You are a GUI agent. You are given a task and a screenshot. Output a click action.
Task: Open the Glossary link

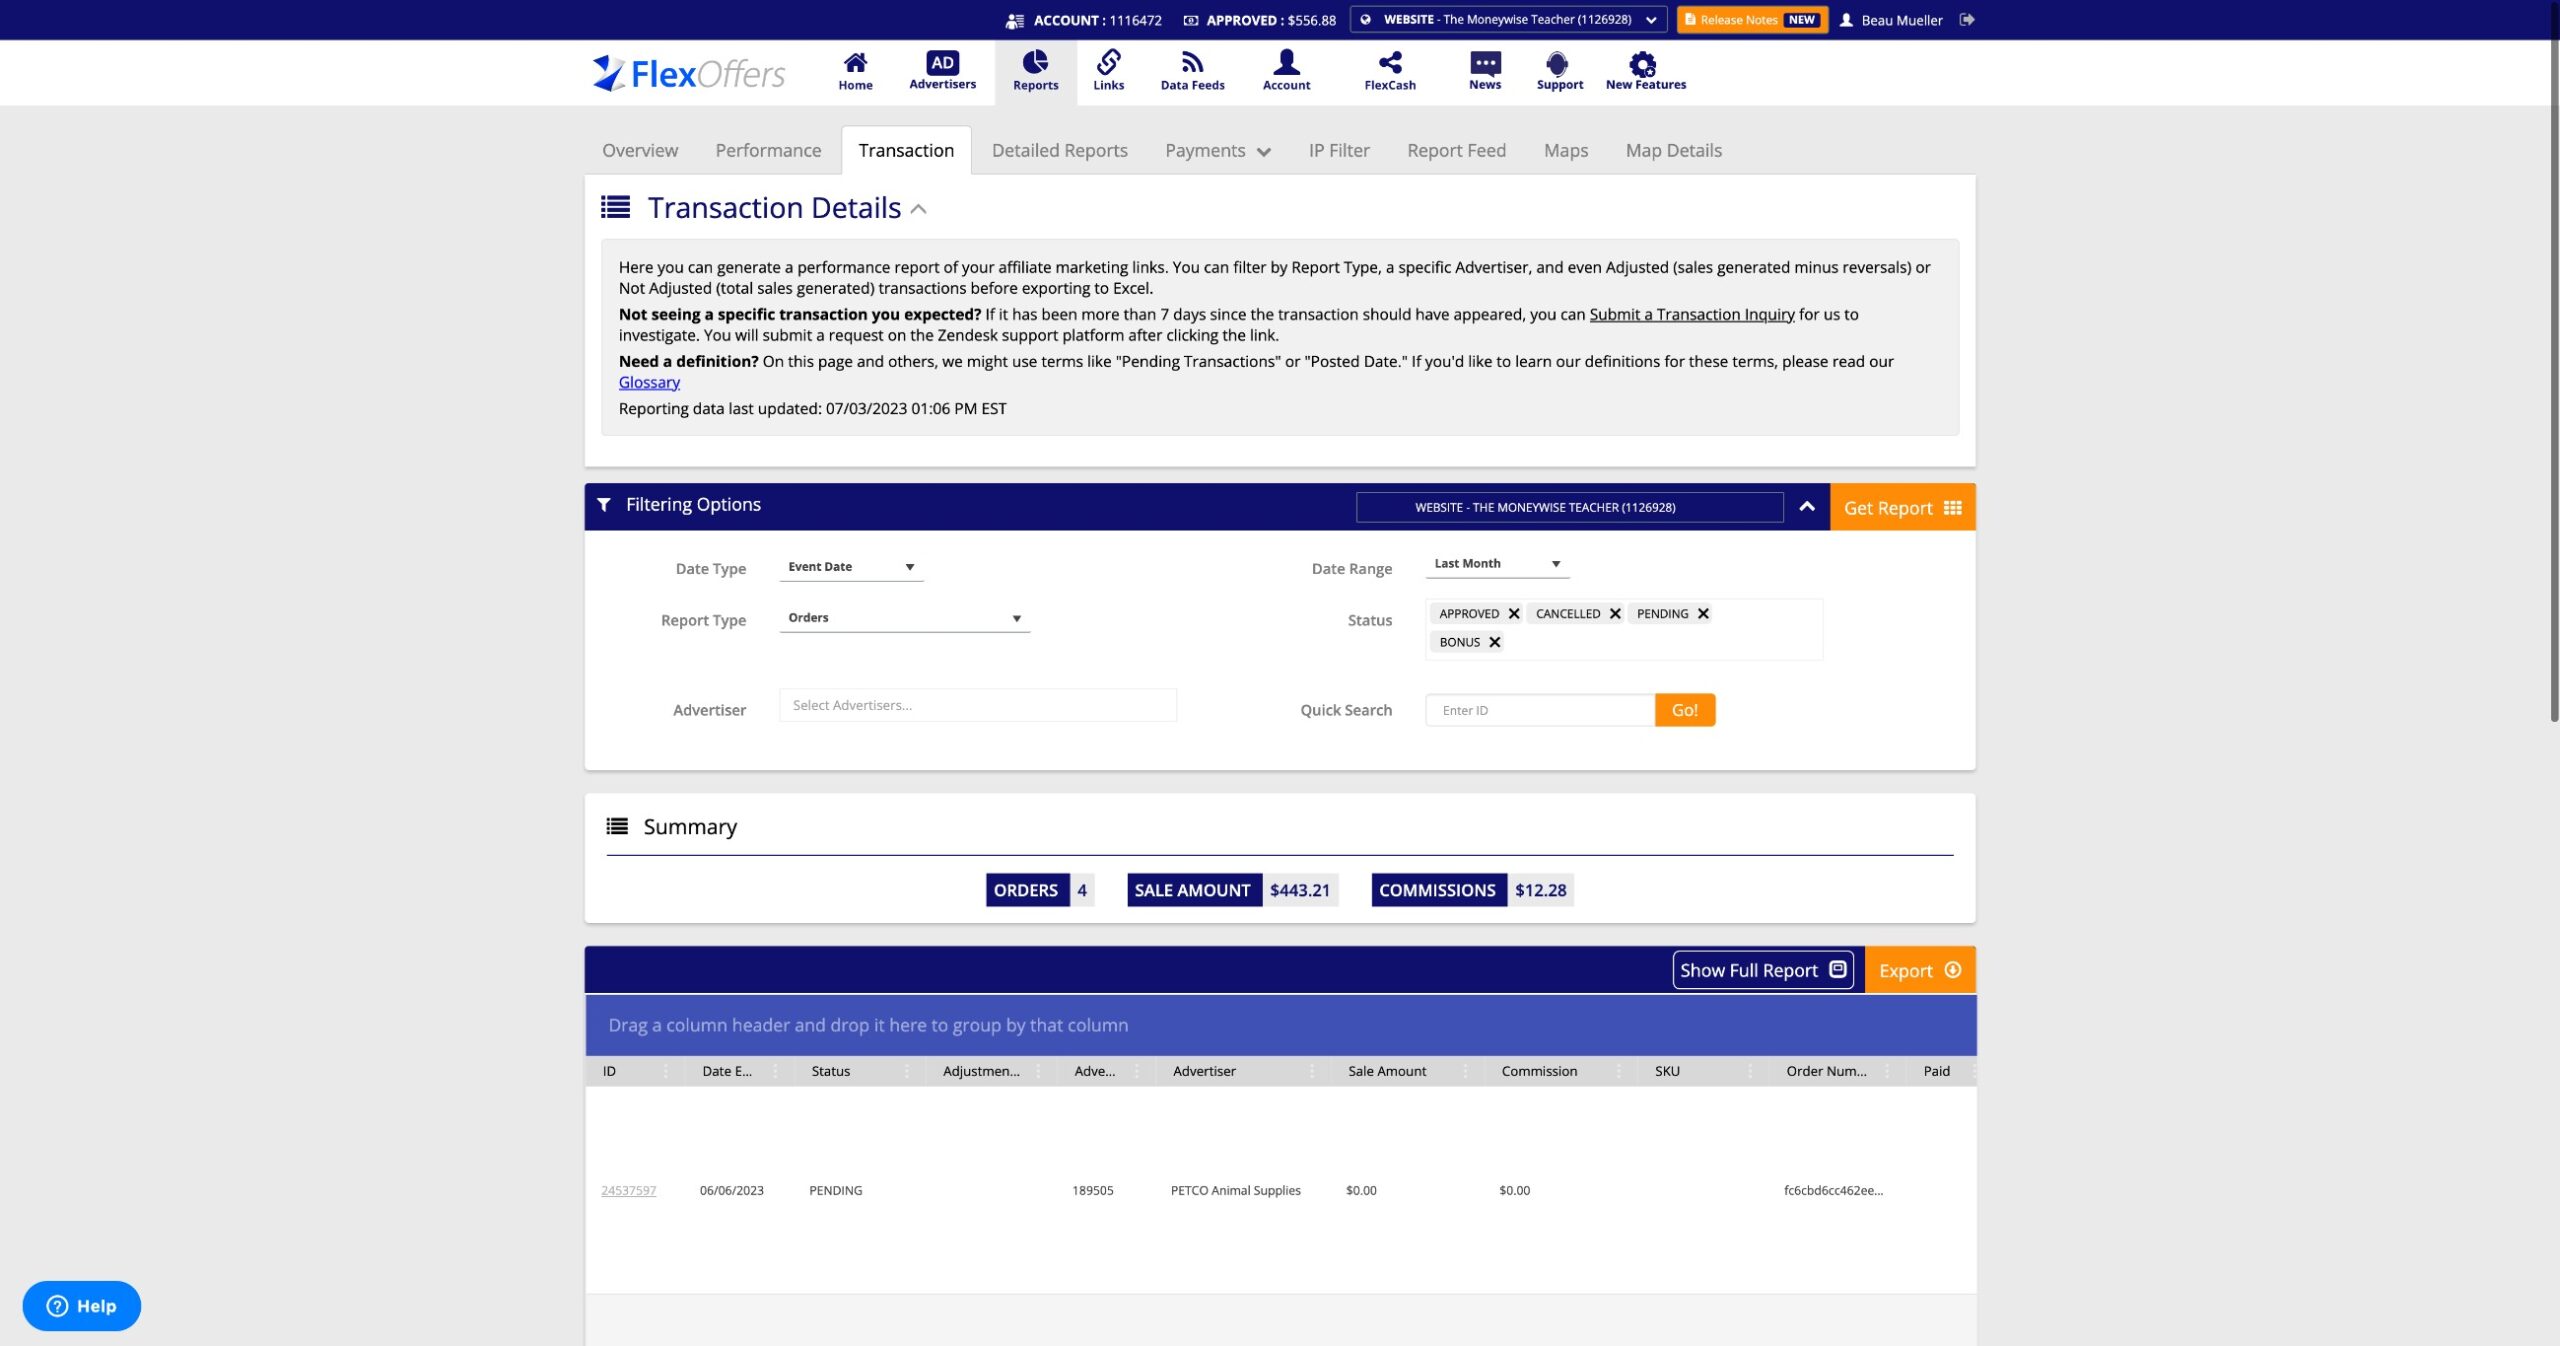click(649, 382)
